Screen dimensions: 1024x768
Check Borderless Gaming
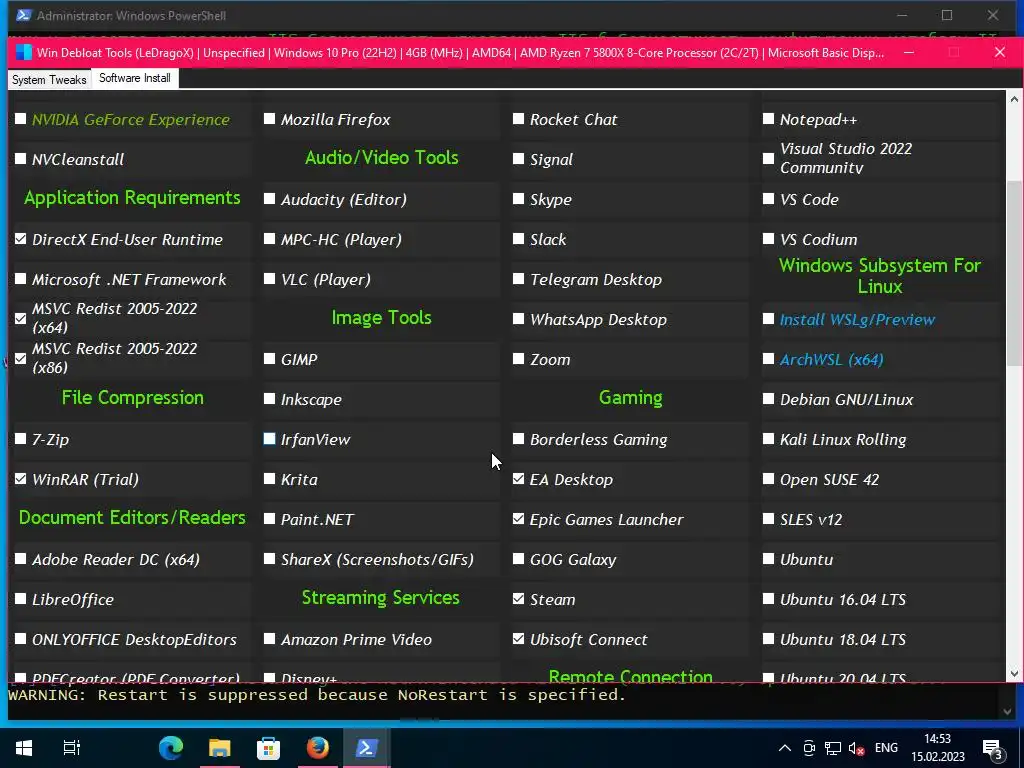[519, 439]
